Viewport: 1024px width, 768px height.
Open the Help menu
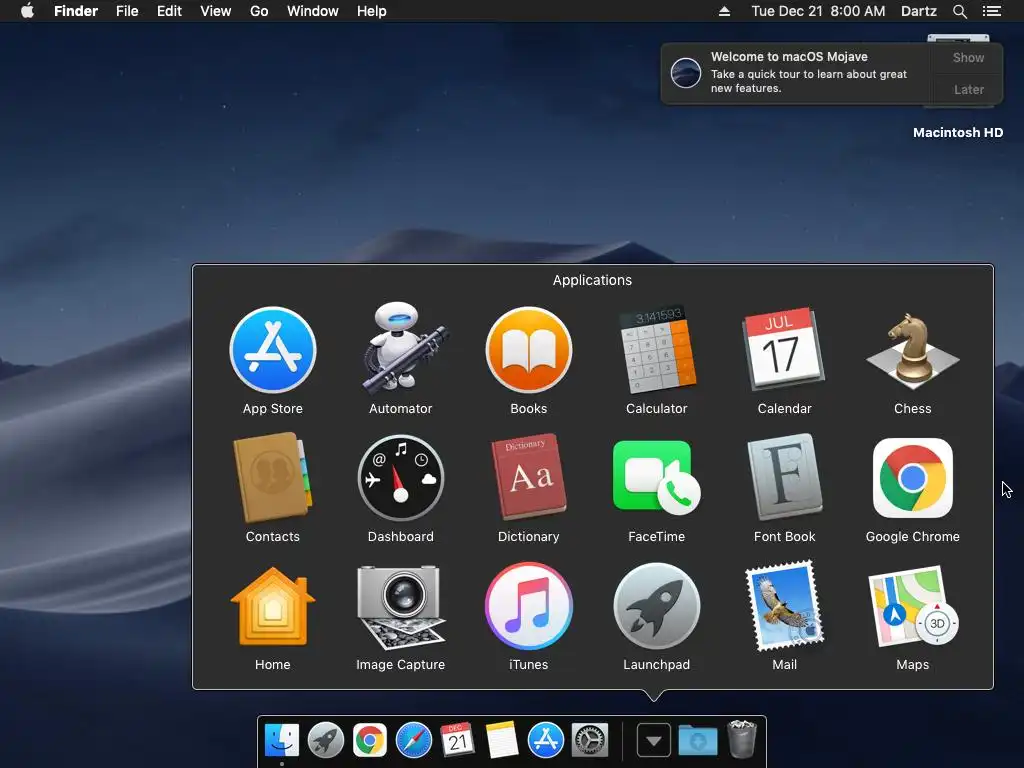[x=372, y=11]
